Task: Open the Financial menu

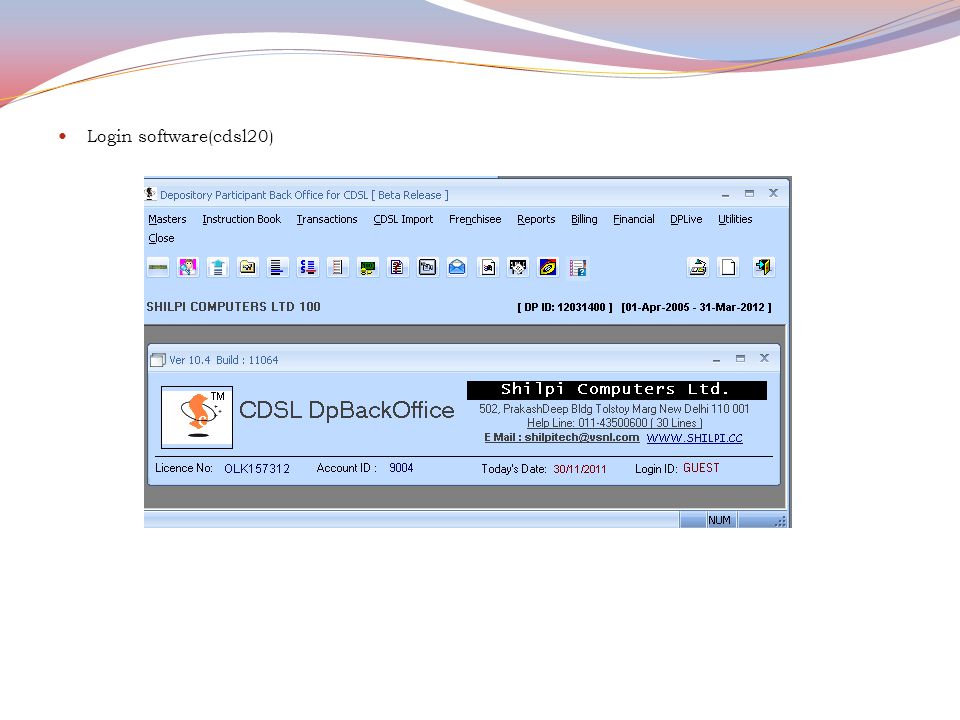Action: point(634,219)
